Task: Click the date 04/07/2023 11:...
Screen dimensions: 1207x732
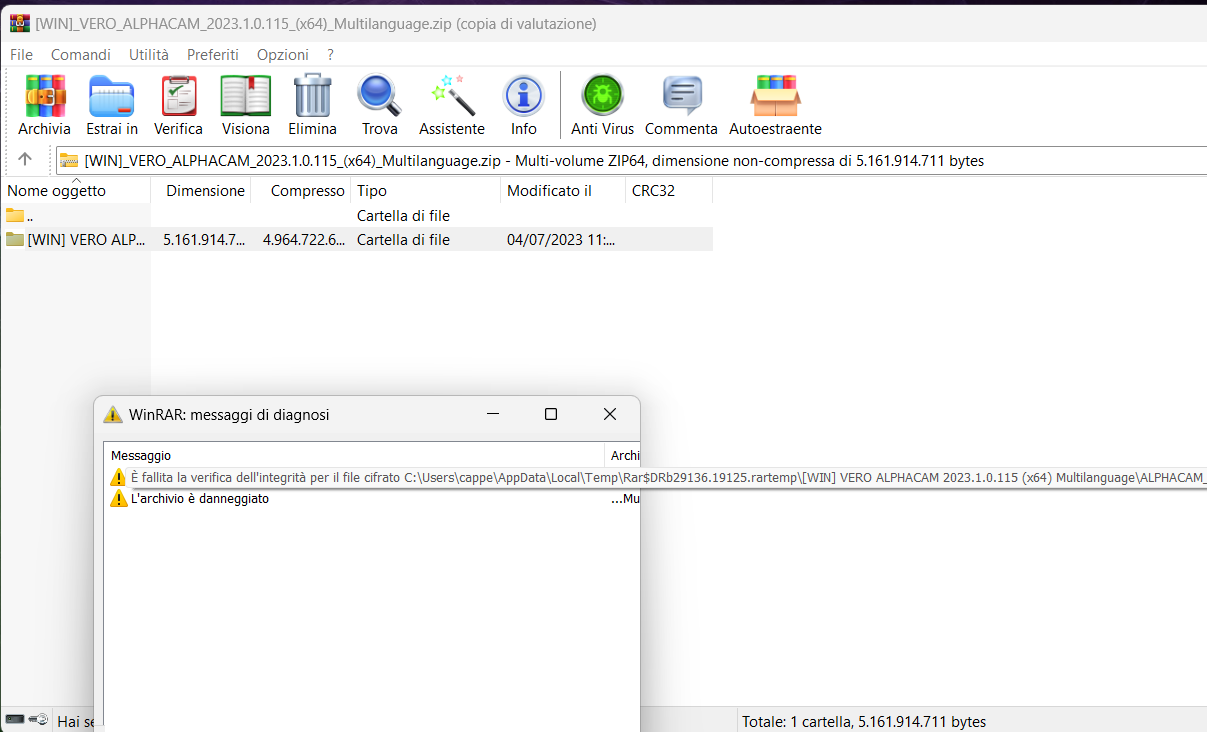Action: [561, 239]
